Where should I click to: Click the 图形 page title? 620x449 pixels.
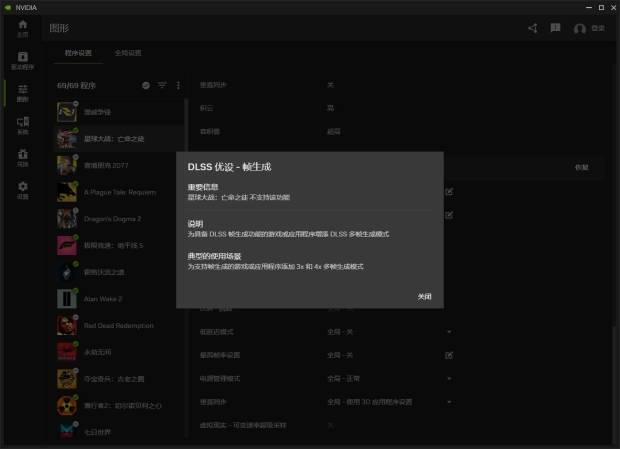click(x=59, y=28)
